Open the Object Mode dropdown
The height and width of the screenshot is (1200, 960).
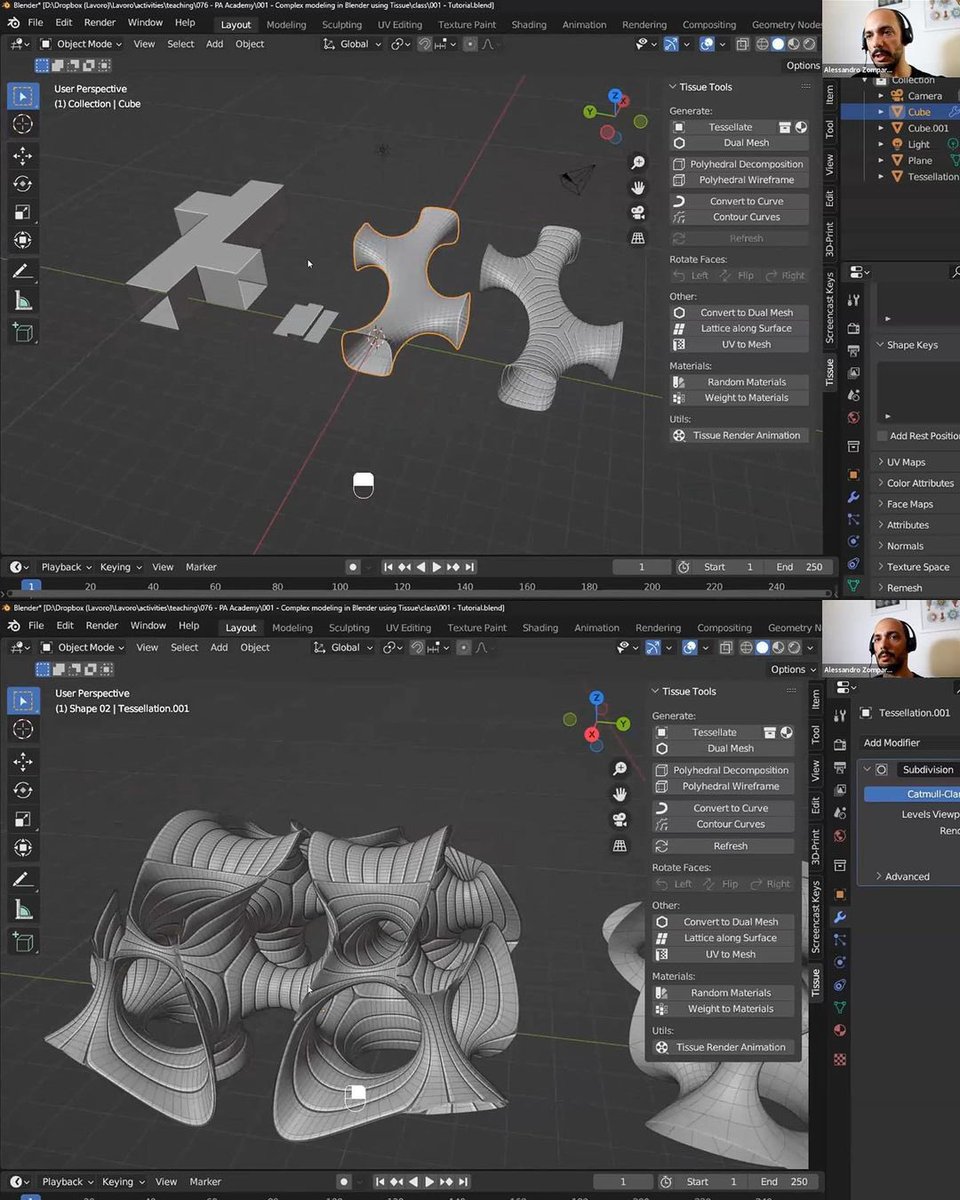(85, 44)
